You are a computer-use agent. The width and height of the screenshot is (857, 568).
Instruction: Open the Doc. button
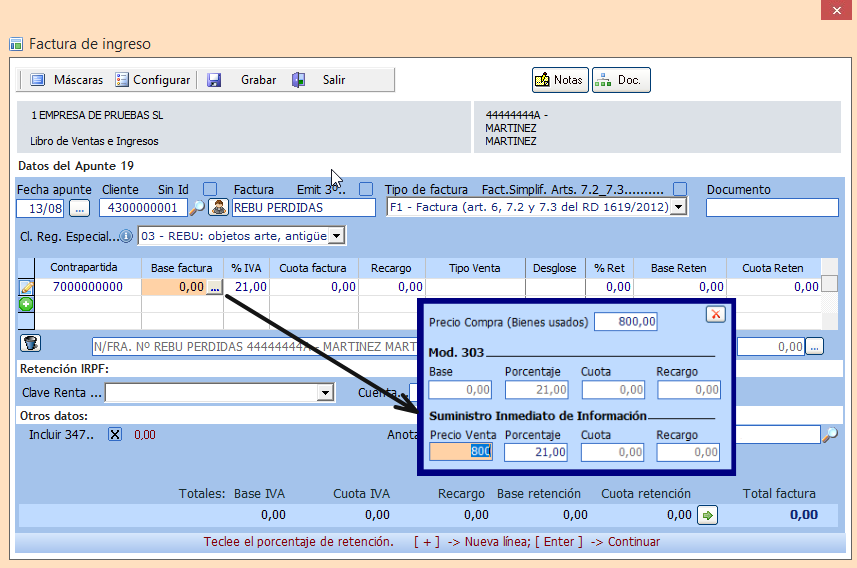tap(621, 80)
